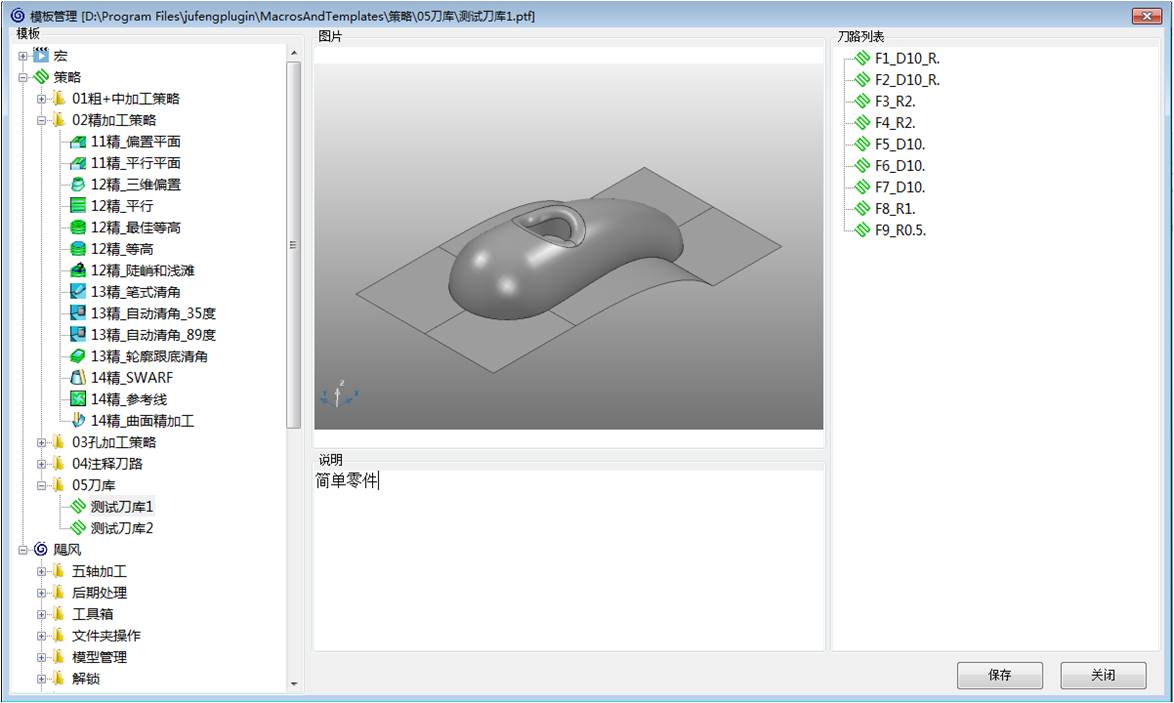Click the 13精_笔式清角 strategy icon
Viewport: 1174px width, 703px height.
78,292
